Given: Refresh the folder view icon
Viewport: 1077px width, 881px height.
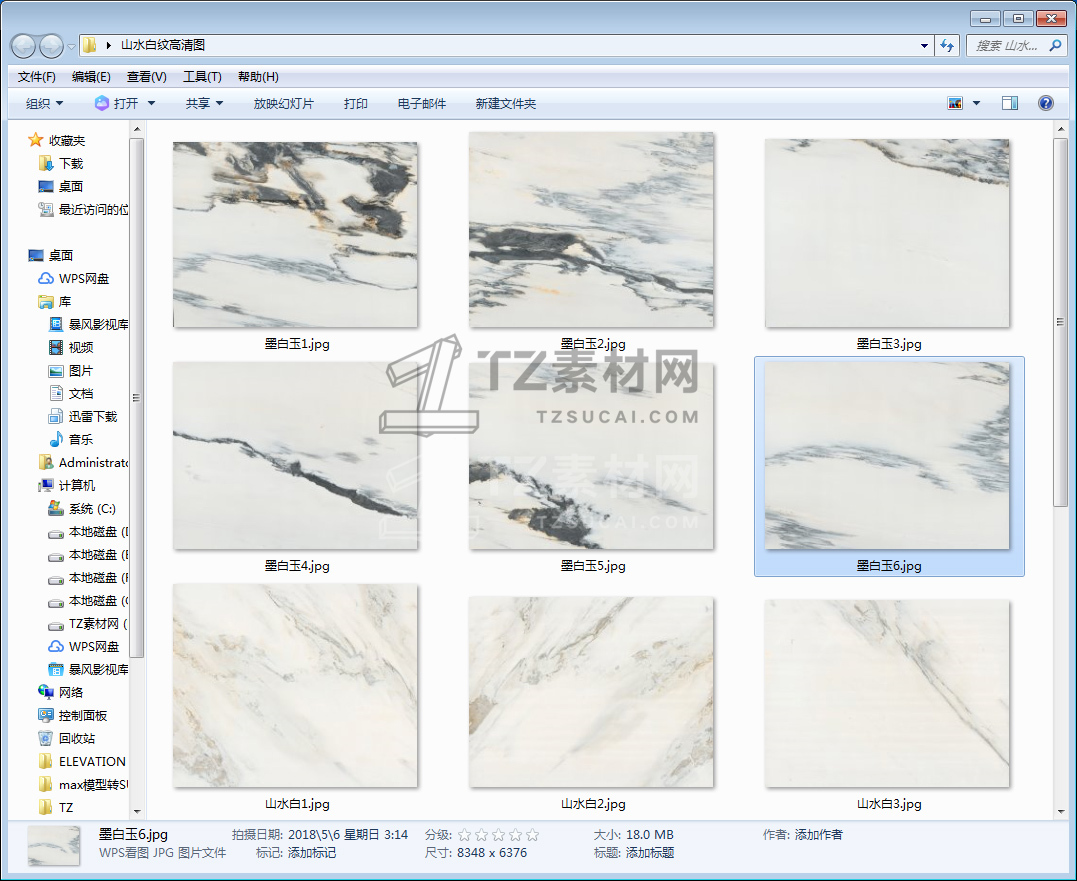Looking at the screenshot, I should [947, 46].
